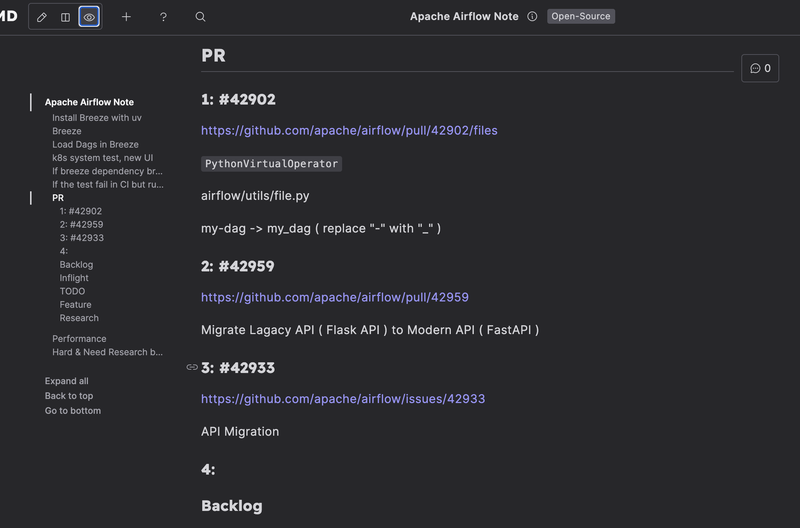Click the 2: #42959 heading
800x528 pixels.
238,266
